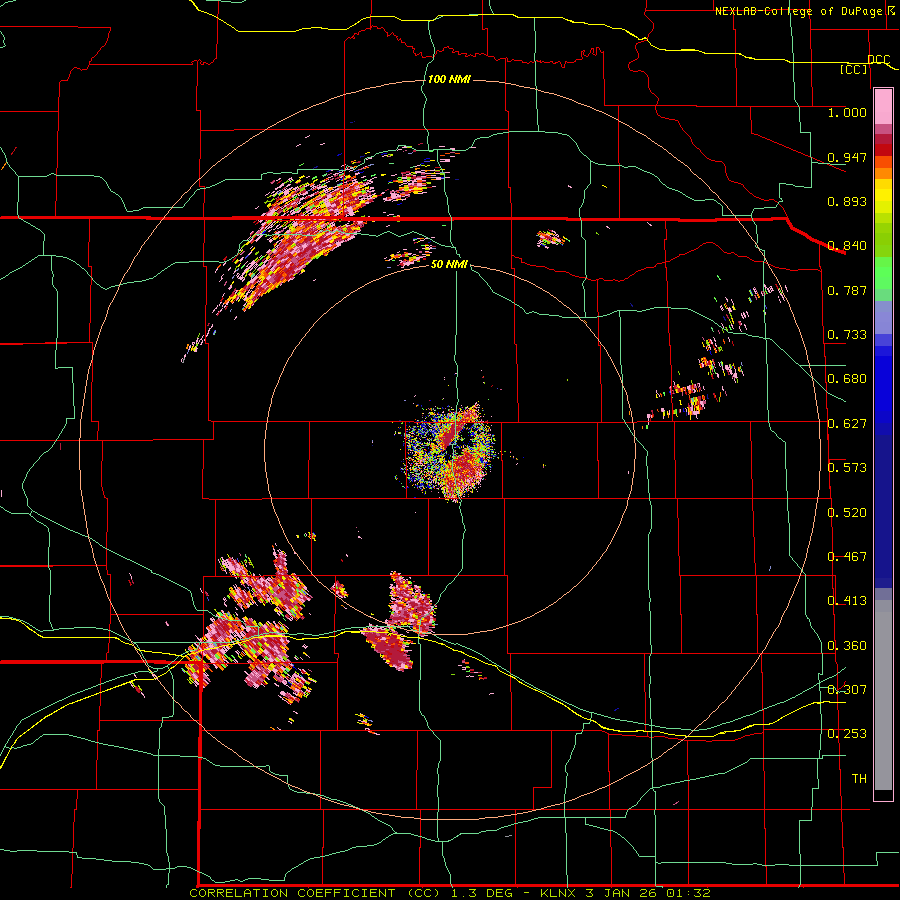Click the TH threshold label
The height and width of the screenshot is (900, 900).
(859, 779)
